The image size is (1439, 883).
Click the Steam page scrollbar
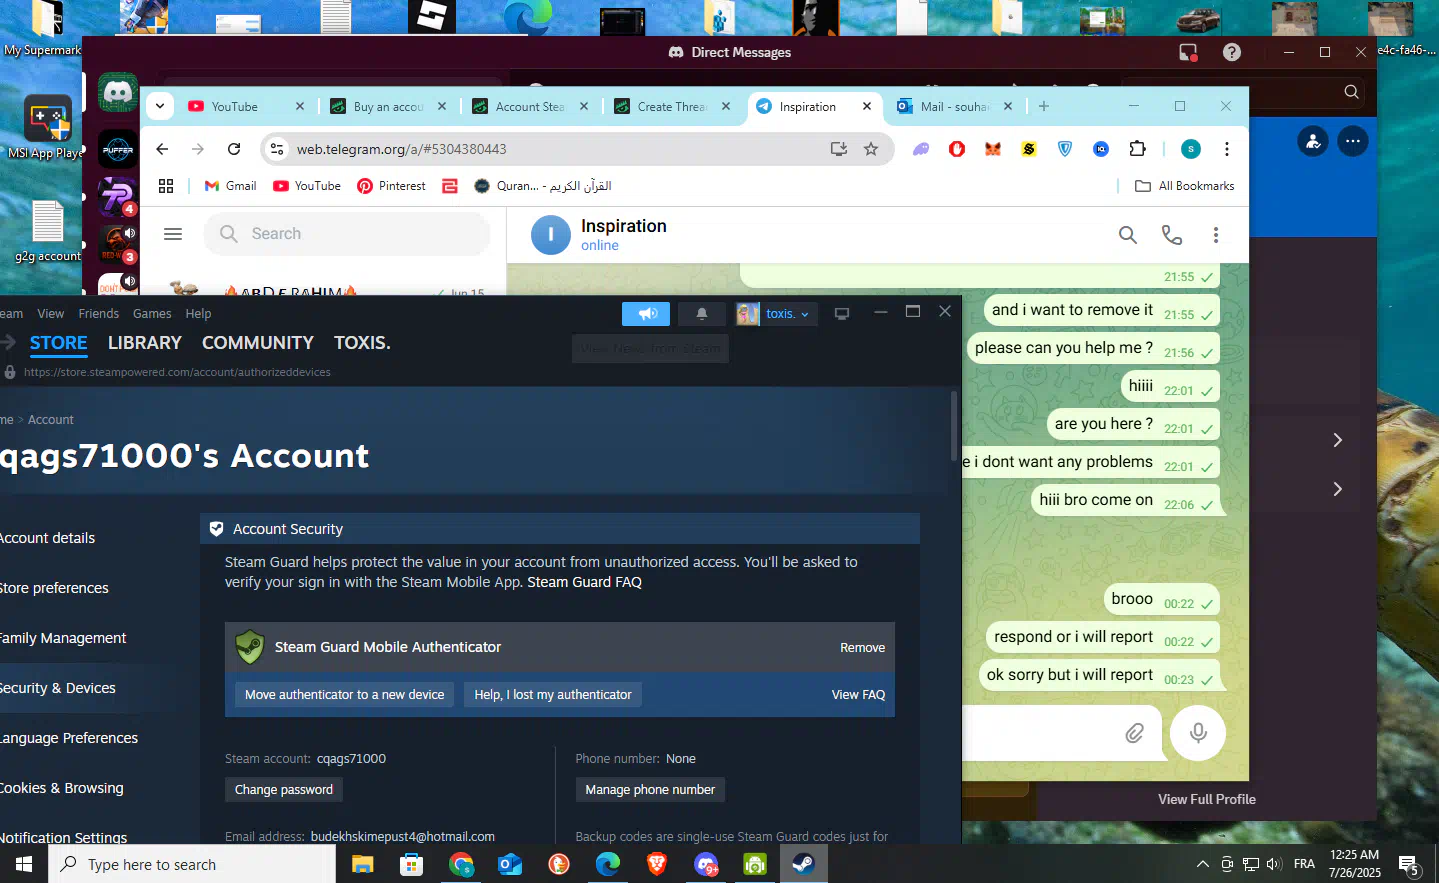954,425
